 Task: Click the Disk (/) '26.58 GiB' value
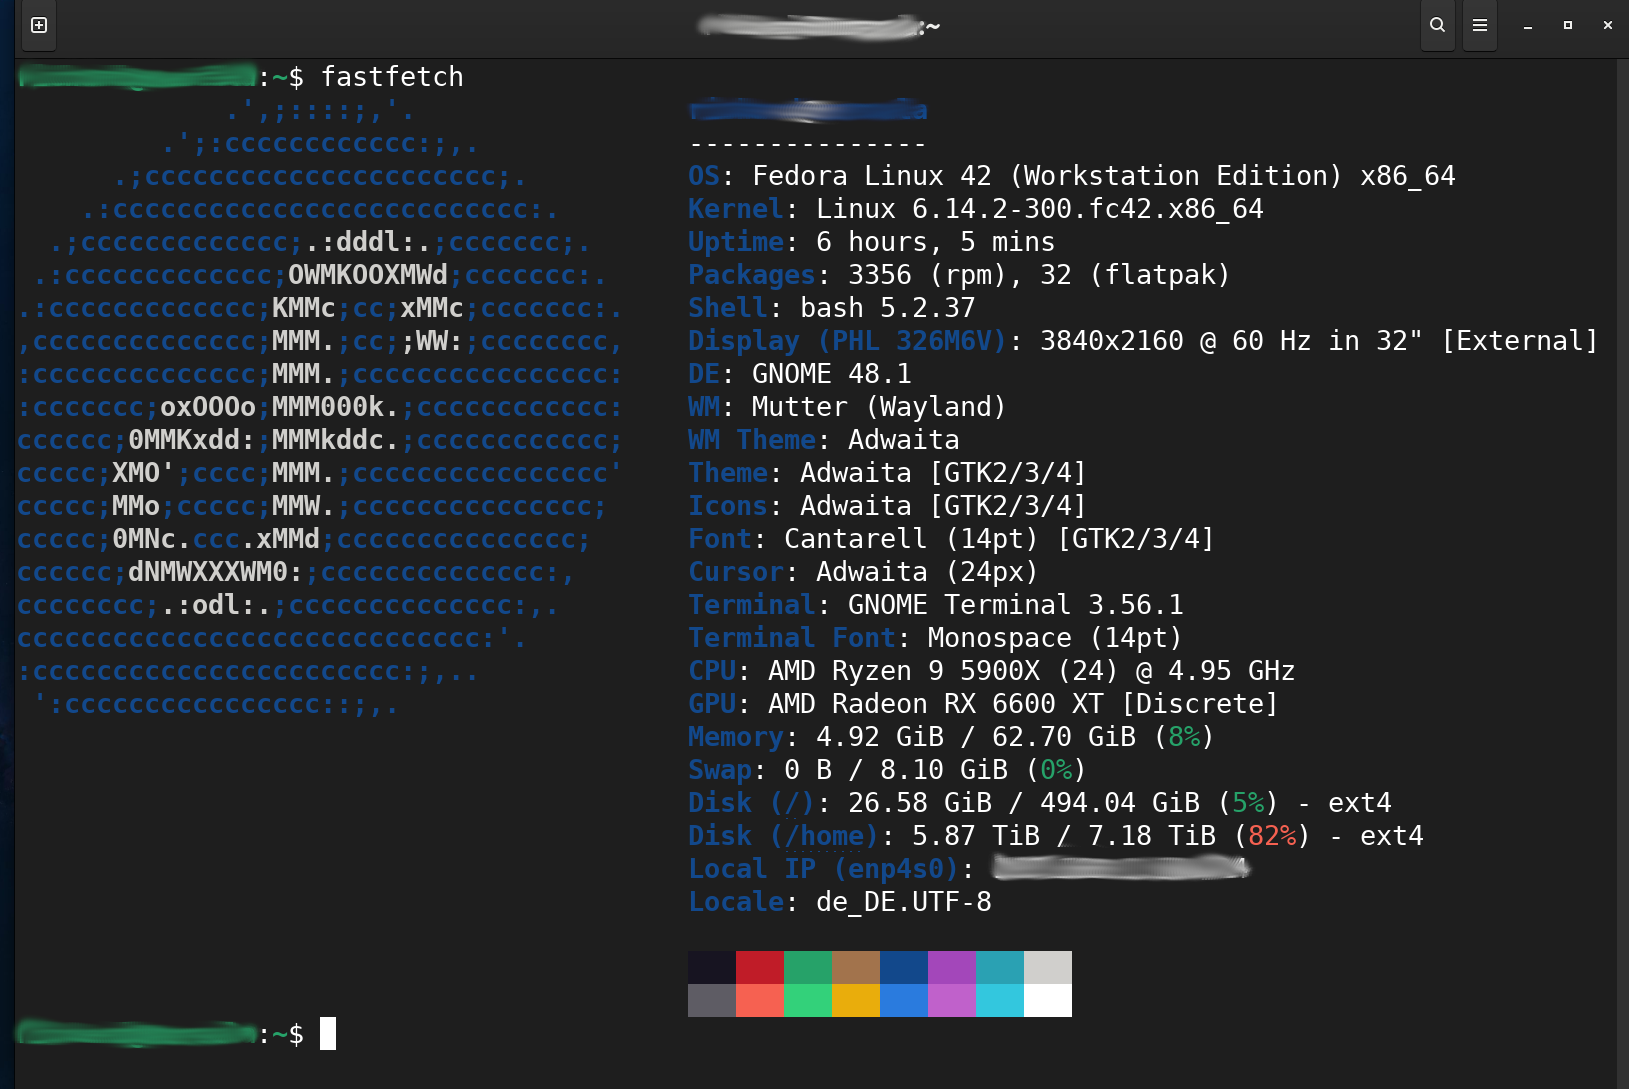tap(920, 803)
